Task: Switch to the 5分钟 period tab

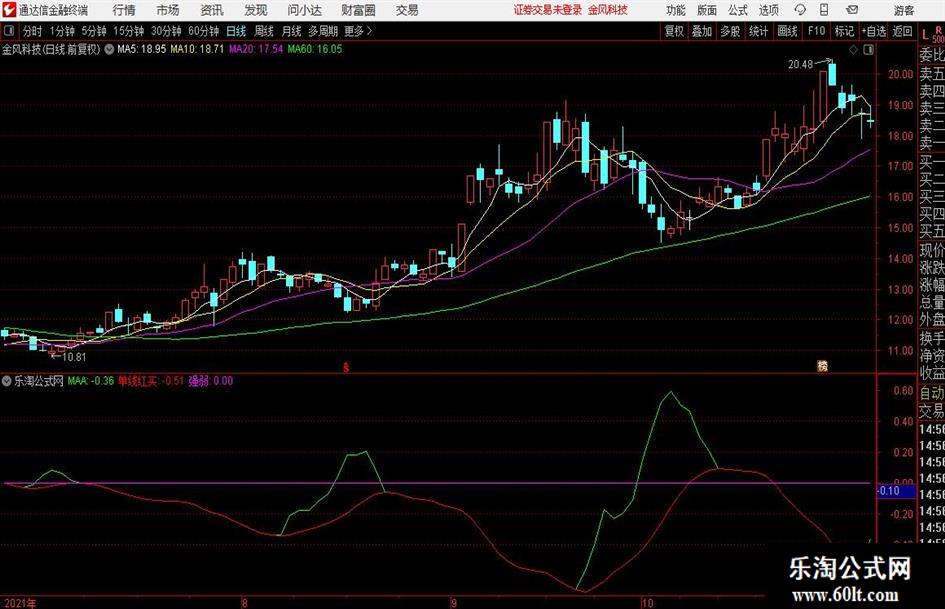Action: point(94,31)
